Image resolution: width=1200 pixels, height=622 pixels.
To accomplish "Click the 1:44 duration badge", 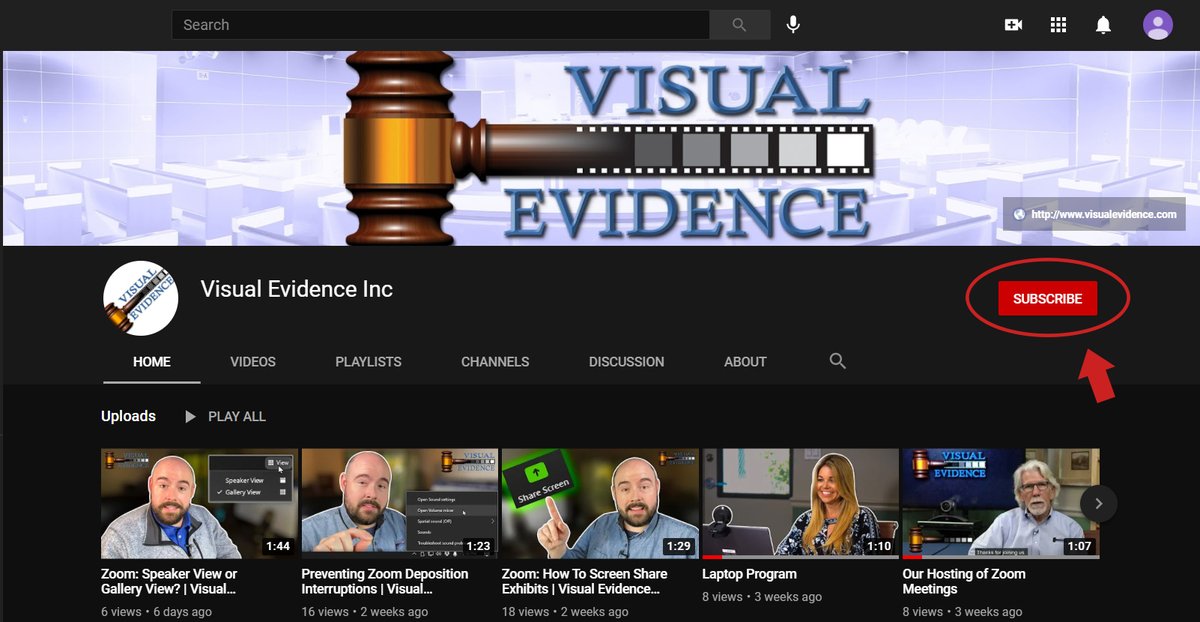I will pos(278,546).
